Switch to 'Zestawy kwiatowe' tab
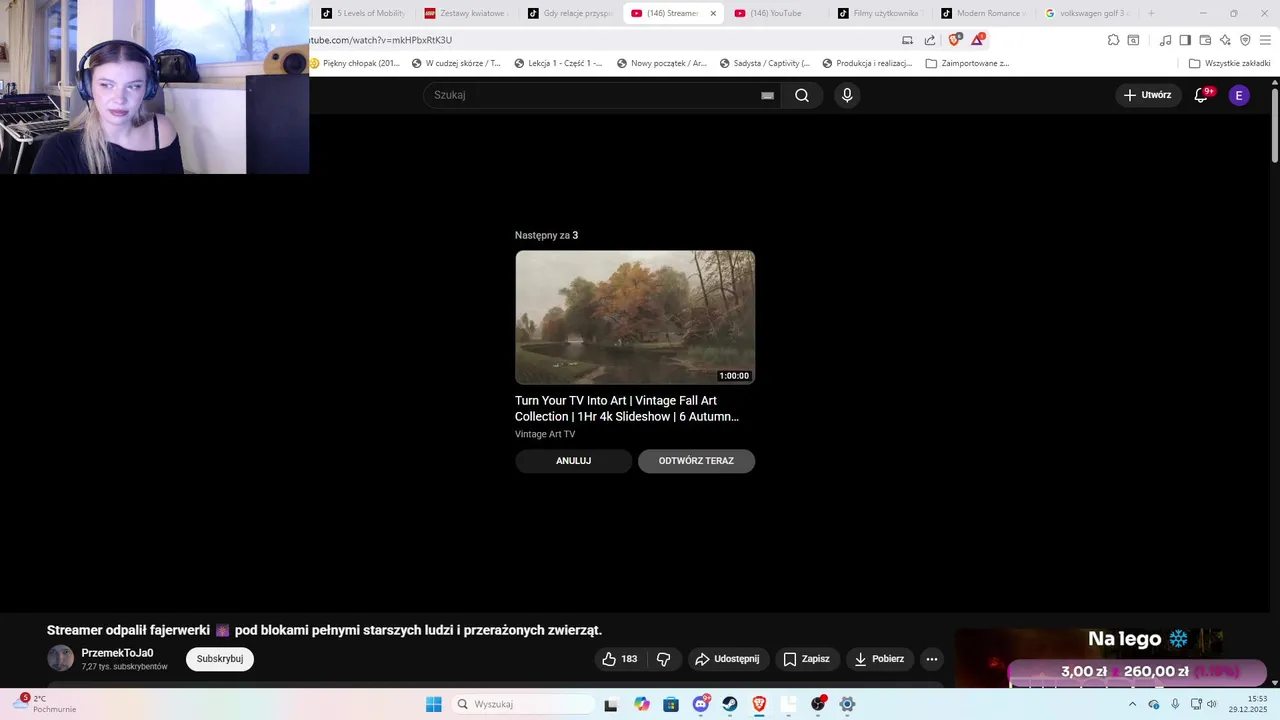The height and width of the screenshot is (720, 1280). [466, 13]
